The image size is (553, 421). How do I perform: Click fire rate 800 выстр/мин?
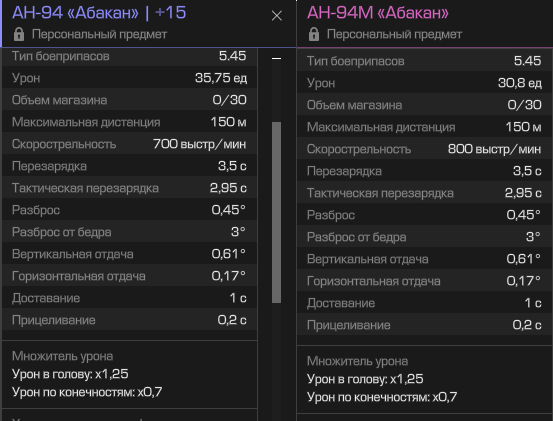pos(494,149)
